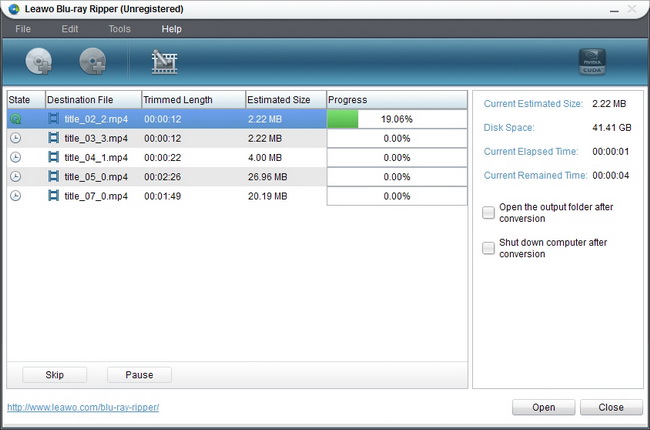Pause the conversion with the Pause button

click(x=139, y=375)
